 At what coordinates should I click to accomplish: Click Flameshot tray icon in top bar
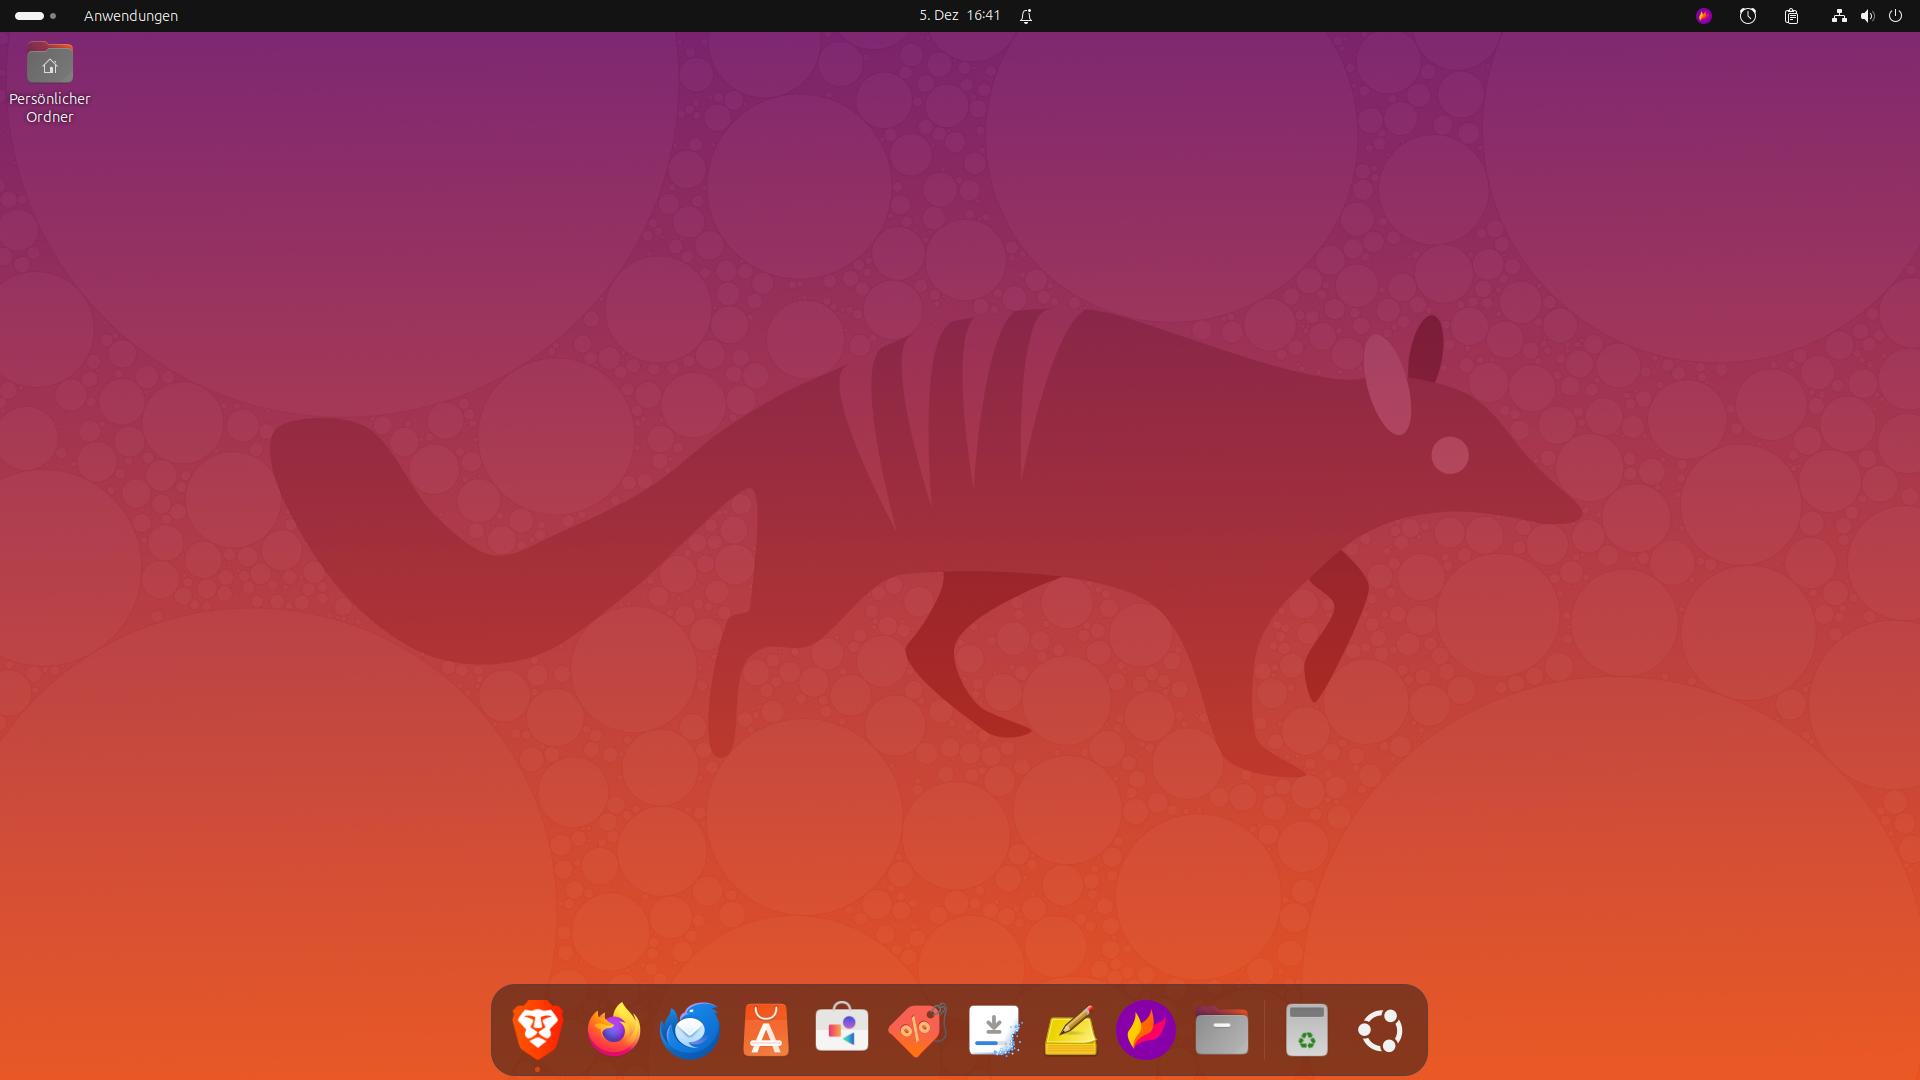(x=1704, y=16)
